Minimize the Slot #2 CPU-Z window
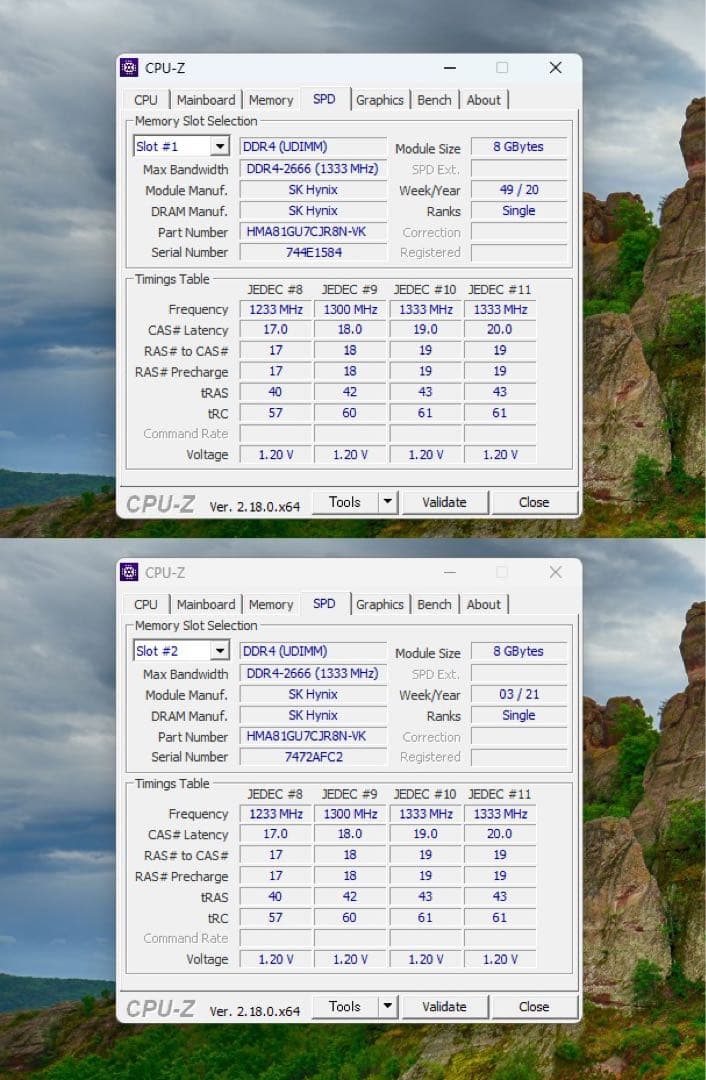This screenshot has width=706, height=1080. 450,572
